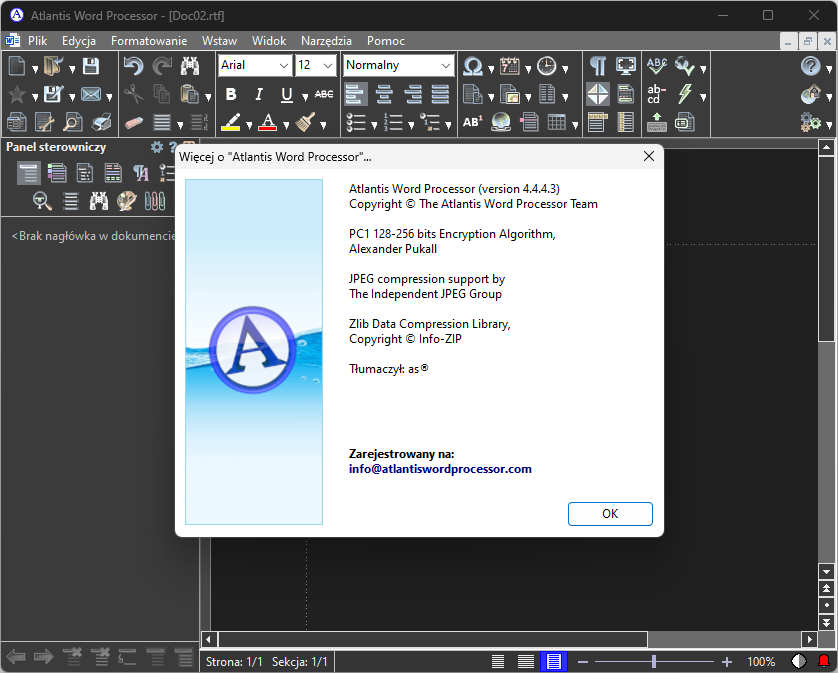Toggle Bold formatting

231,95
